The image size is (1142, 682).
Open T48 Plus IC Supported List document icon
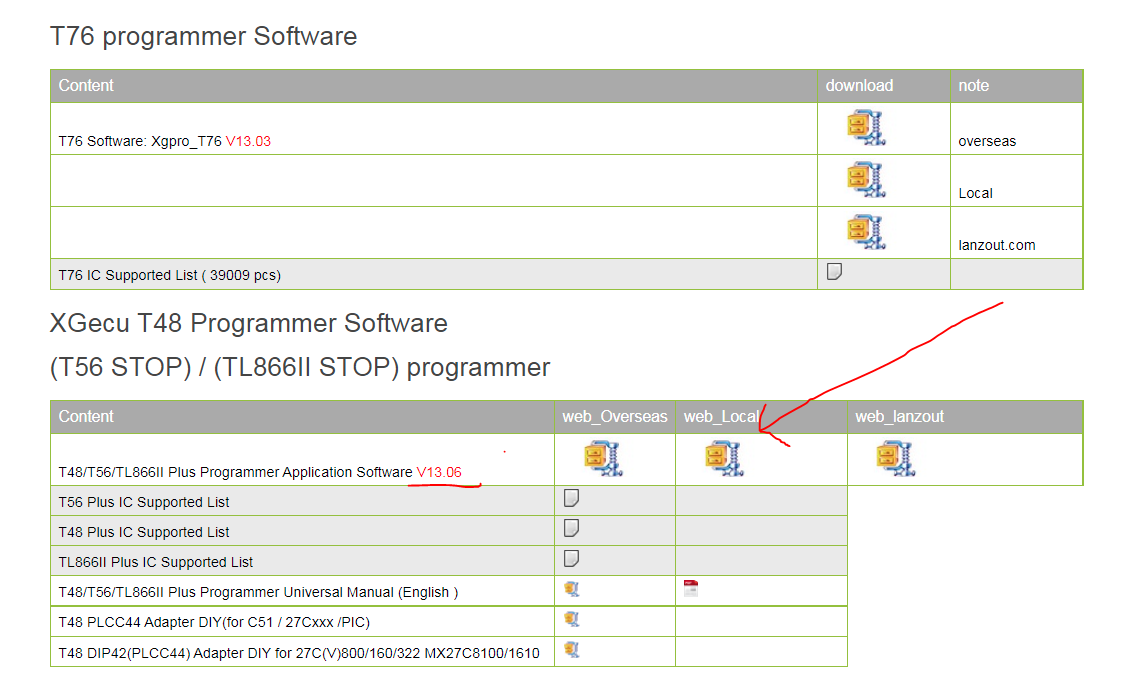coord(572,528)
